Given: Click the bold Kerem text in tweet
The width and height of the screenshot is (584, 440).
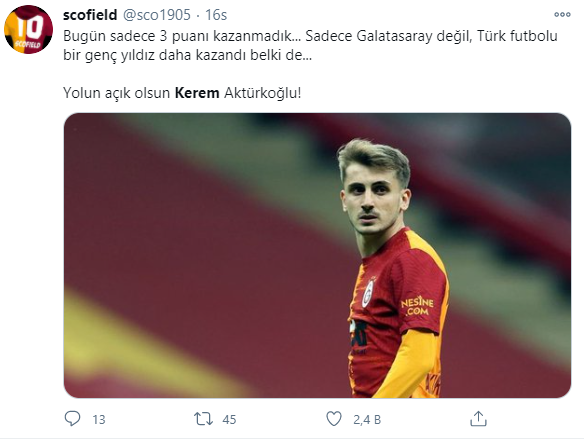Looking at the screenshot, I should coord(197,93).
